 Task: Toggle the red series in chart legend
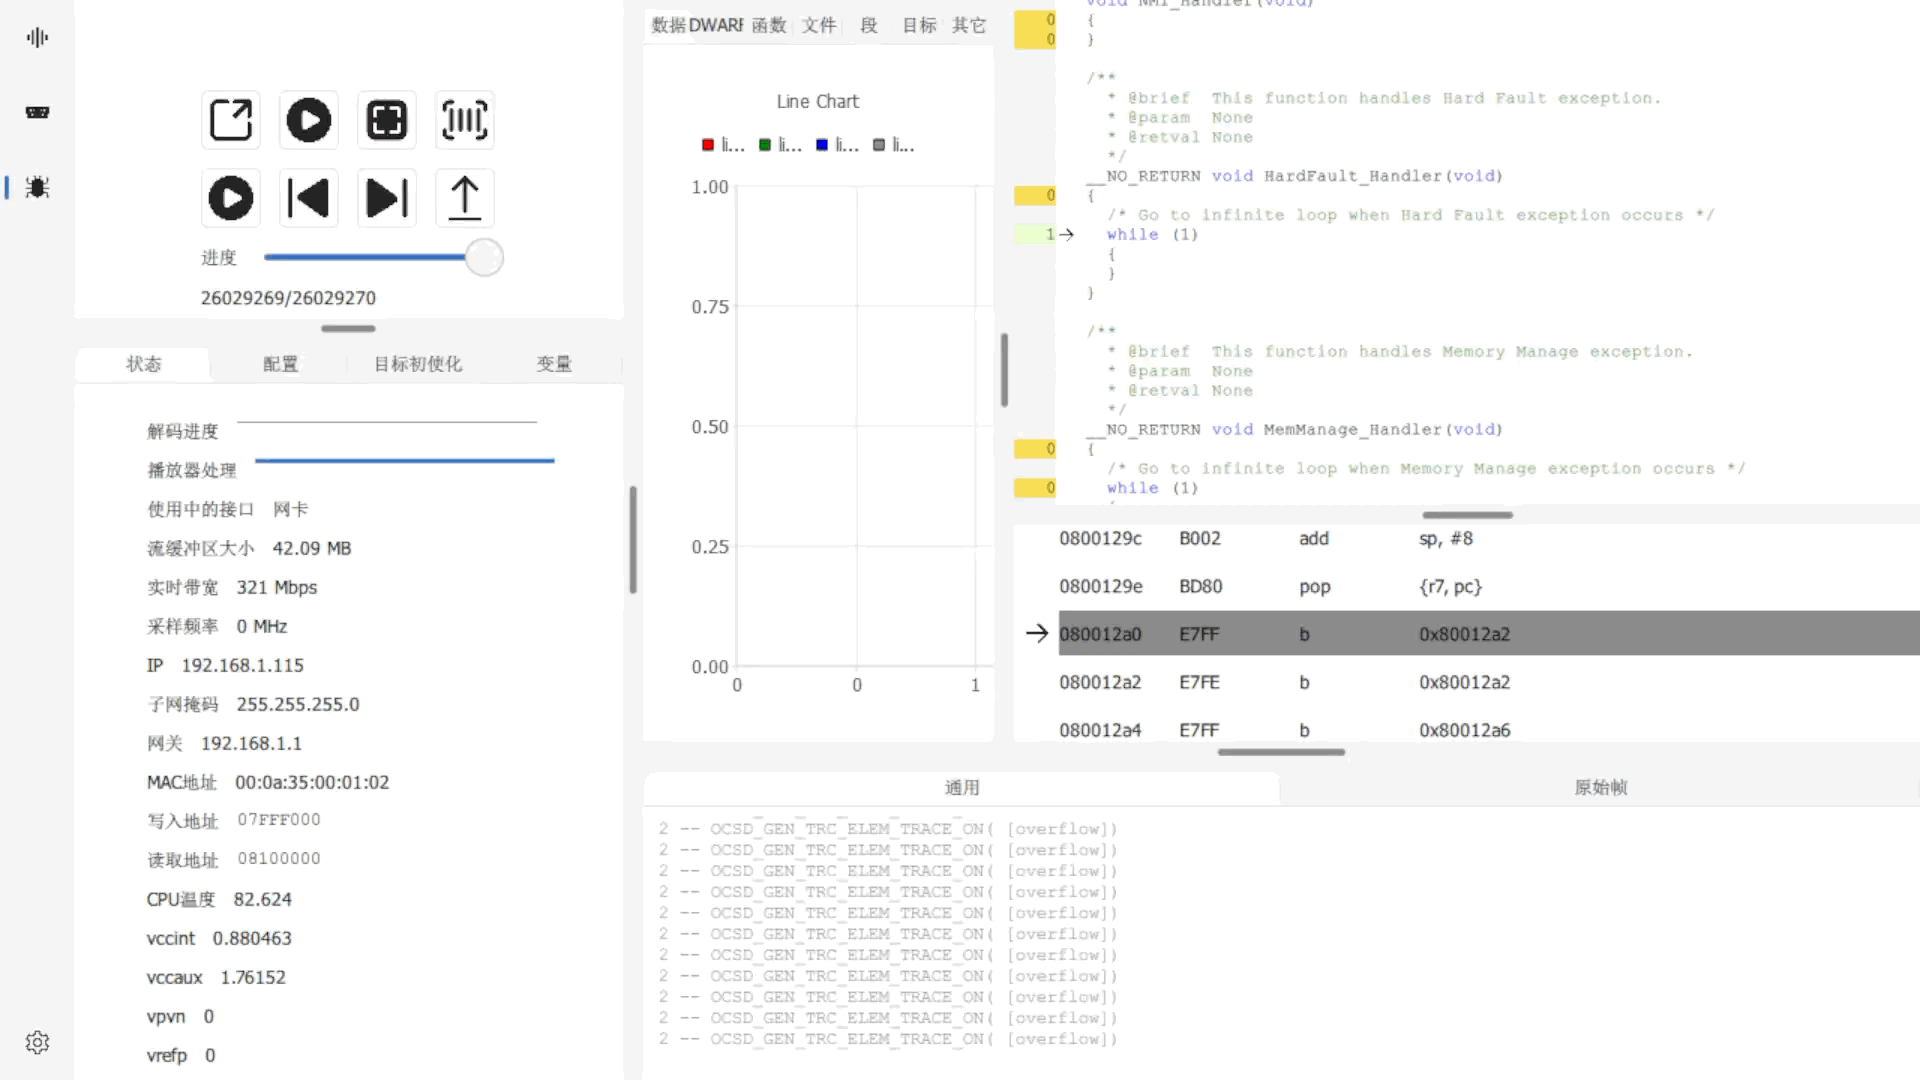(x=709, y=145)
